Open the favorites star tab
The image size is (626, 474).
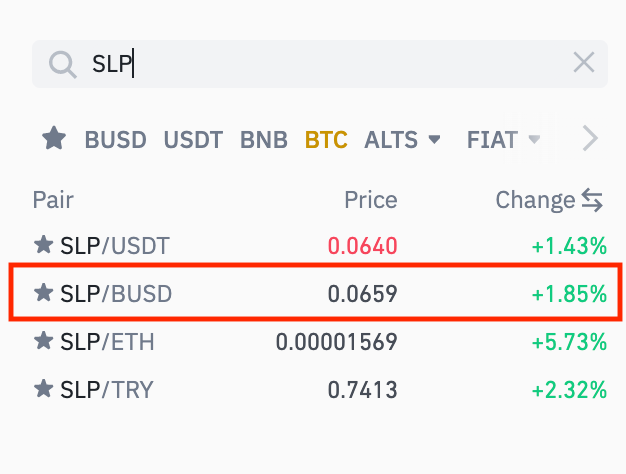53,139
